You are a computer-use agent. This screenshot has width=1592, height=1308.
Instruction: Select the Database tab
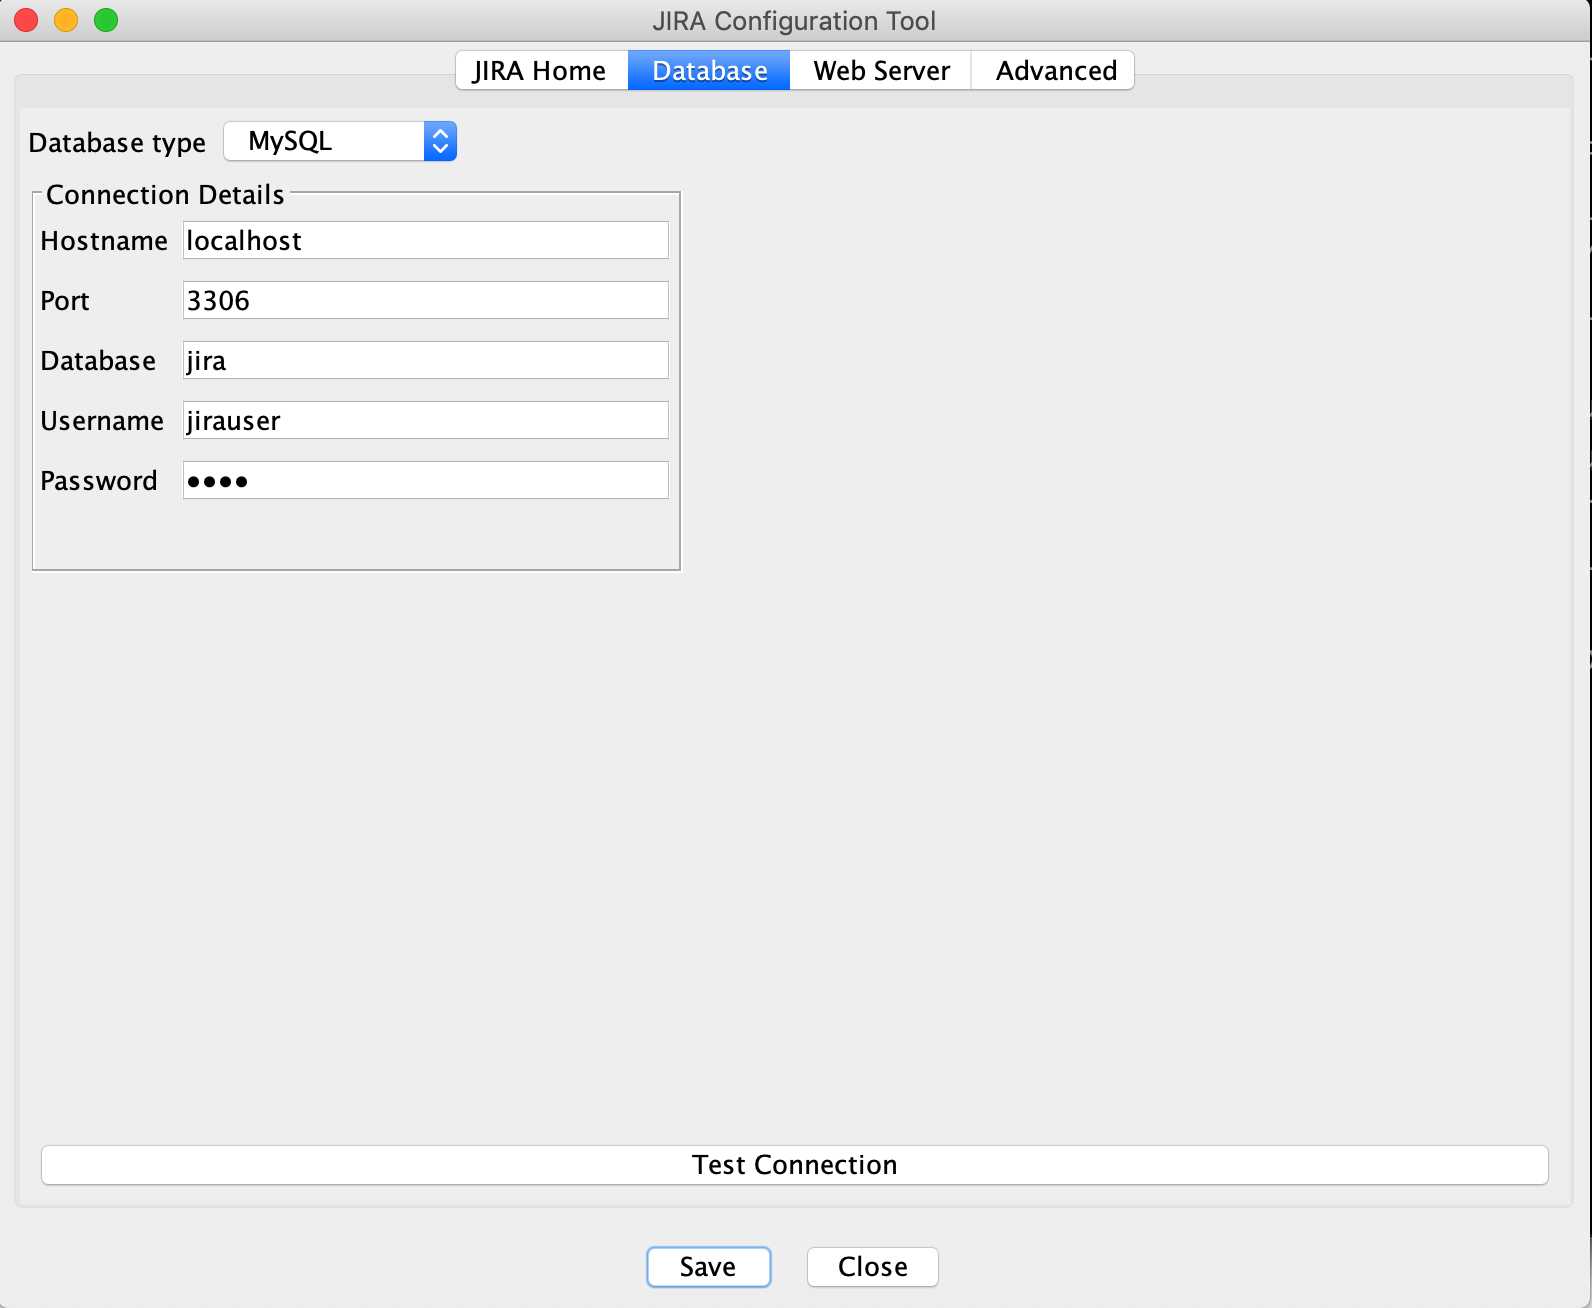pos(709,71)
